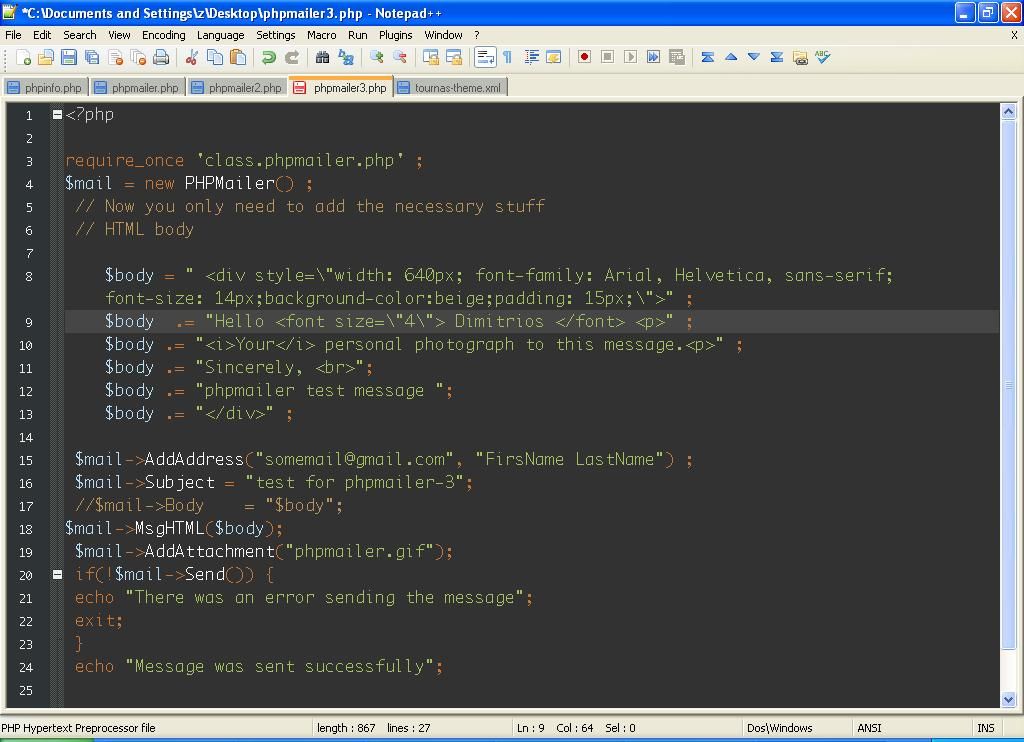The width and height of the screenshot is (1024, 742).
Task: Click the INS indicator in status bar
Action: 985,728
